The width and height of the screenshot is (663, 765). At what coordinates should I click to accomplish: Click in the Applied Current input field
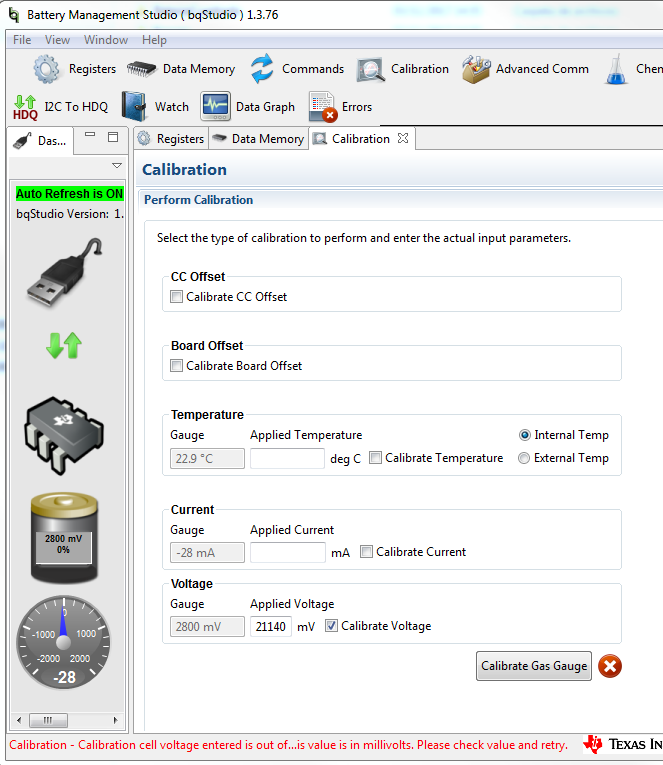pyautogui.click(x=288, y=553)
